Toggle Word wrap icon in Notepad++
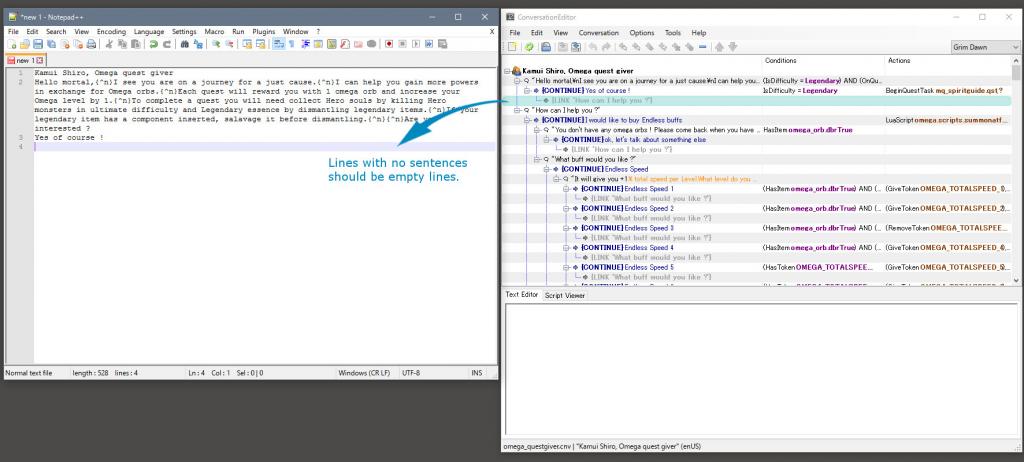The image size is (1024, 462). pos(277,44)
